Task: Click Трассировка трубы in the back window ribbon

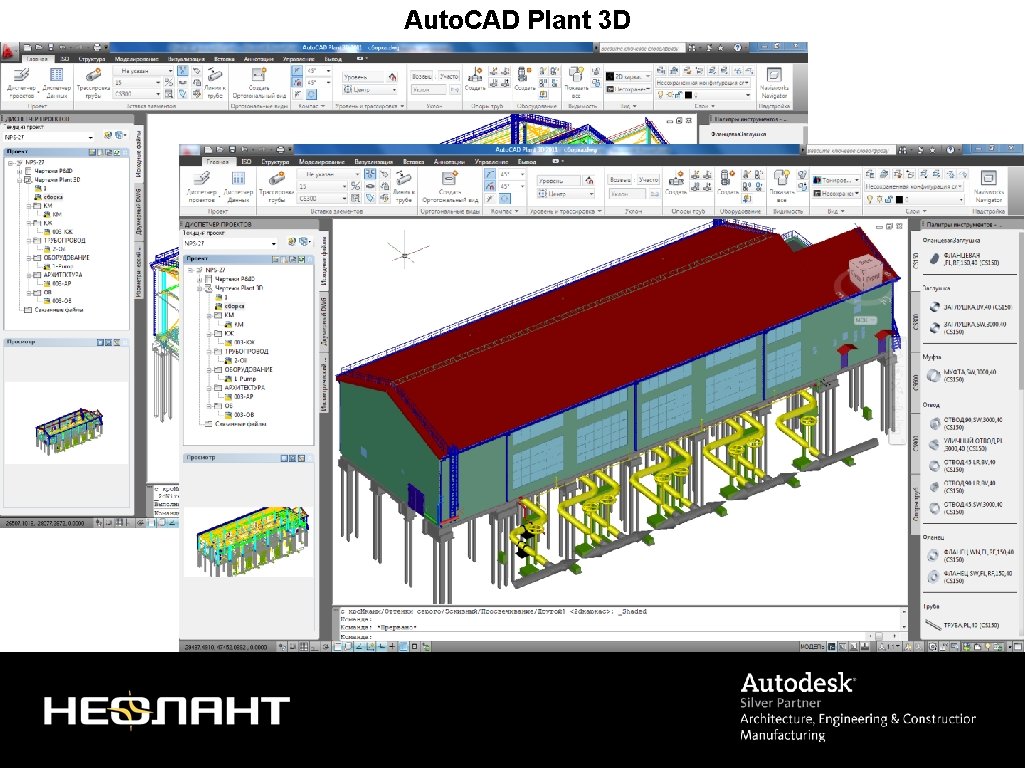Action: (93, 83)
